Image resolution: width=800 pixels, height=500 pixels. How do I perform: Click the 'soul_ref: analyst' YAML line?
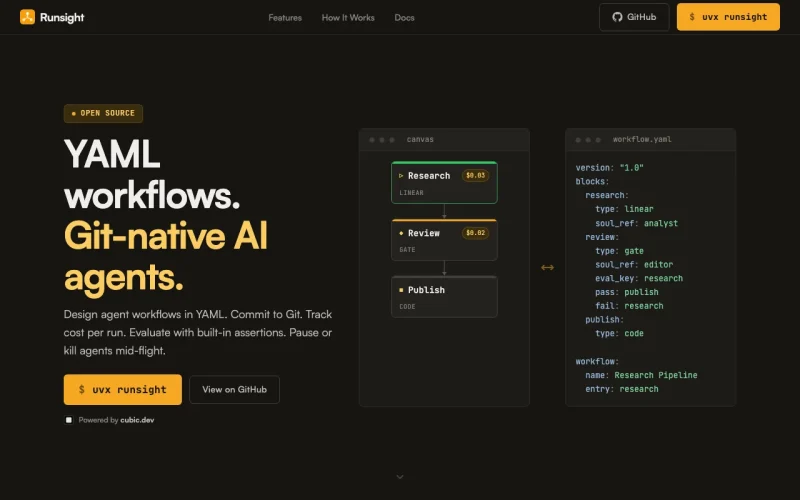[636, 223]
